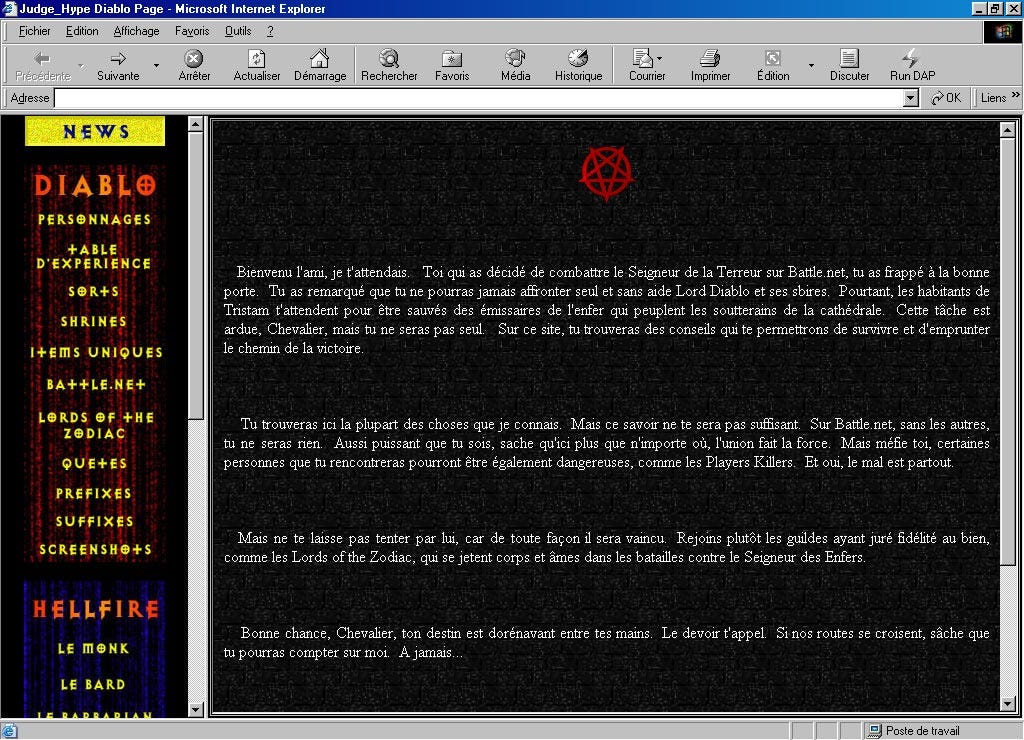
Task: Open the Edition menu
Action: tap(82, 31)
